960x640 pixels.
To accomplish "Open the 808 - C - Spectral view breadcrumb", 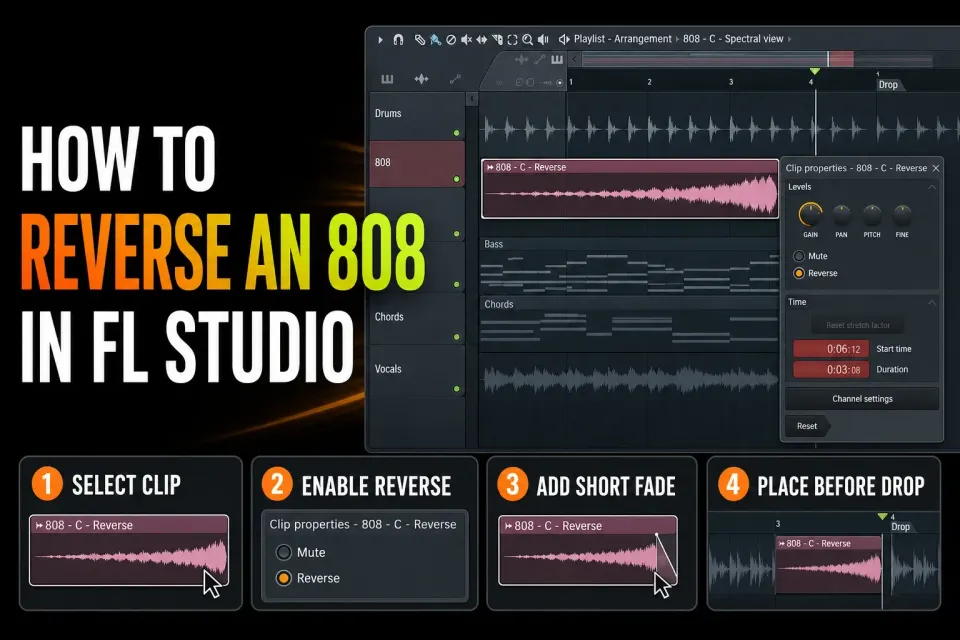I will pyautogui.click(x=733, y=39).
